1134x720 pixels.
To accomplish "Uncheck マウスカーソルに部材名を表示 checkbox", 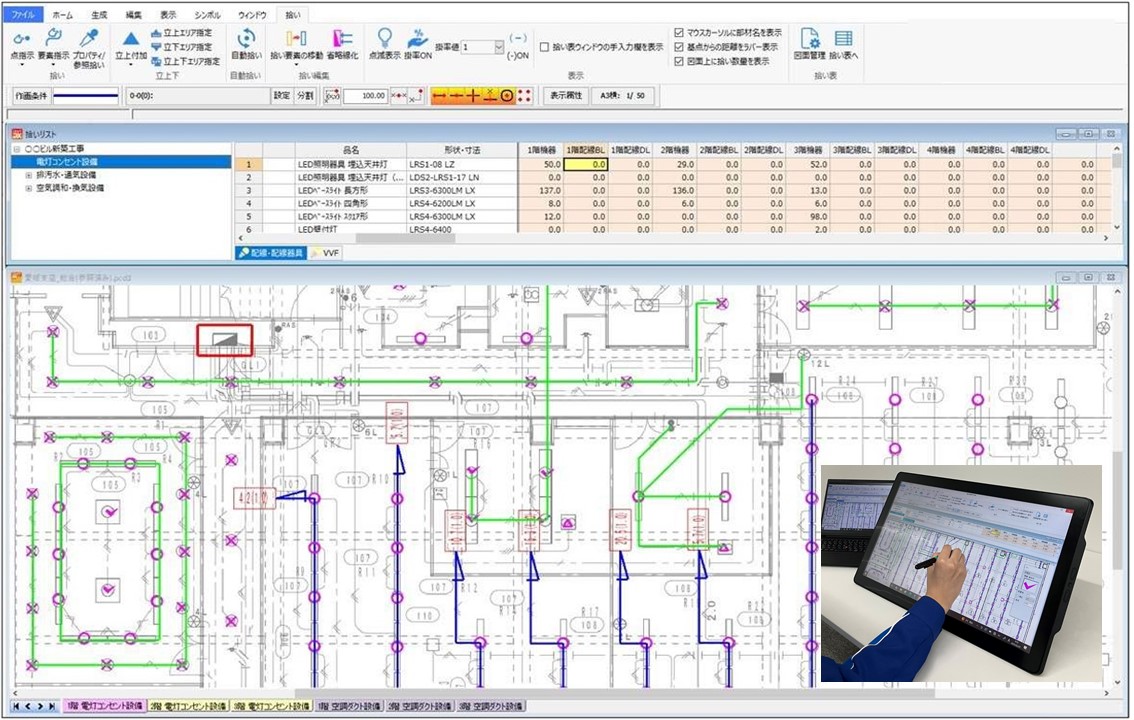I will click(x=680, y=32).
